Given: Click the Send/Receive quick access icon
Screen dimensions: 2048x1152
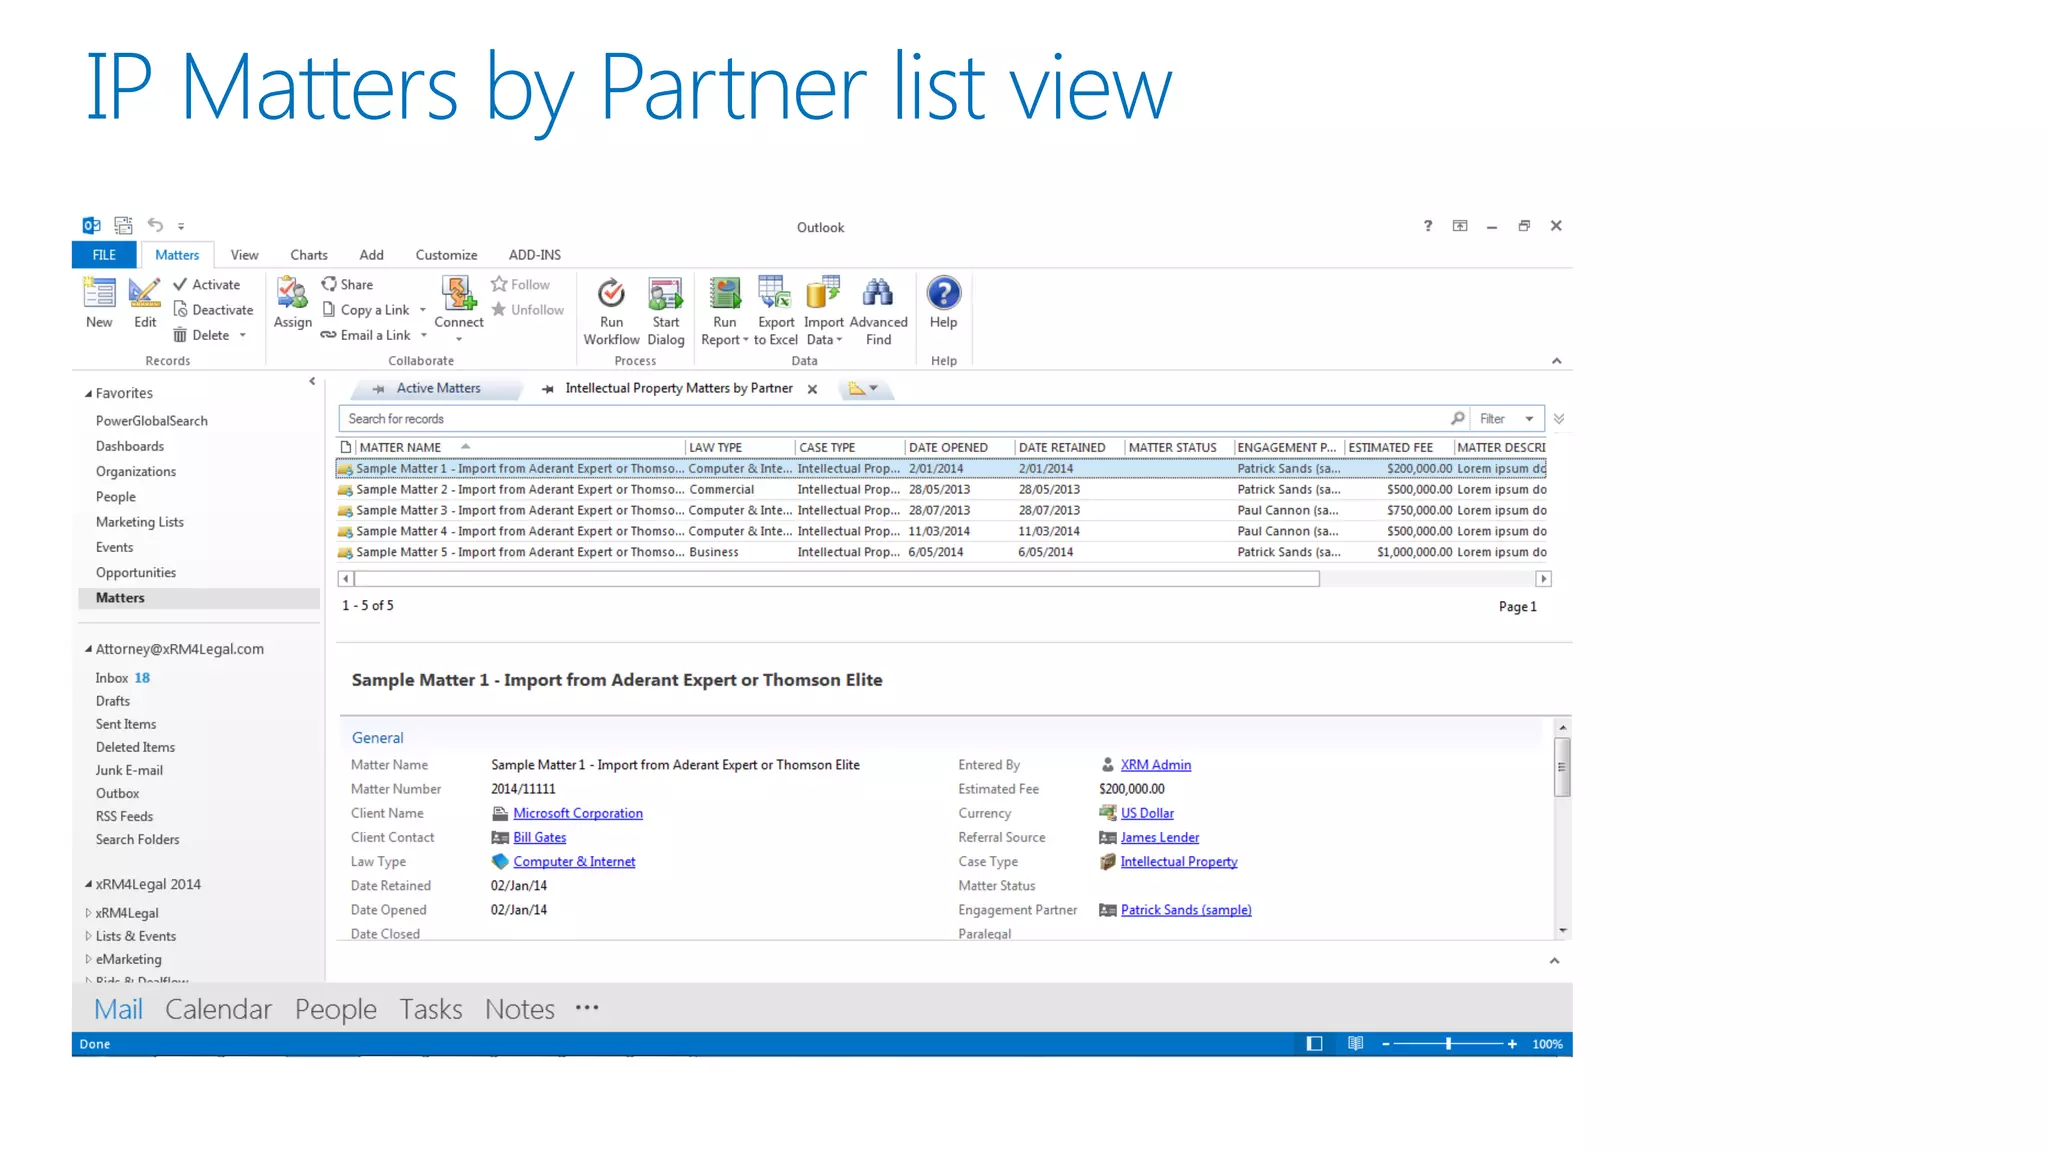Looking at the screenshot, I should coord(123,225).
